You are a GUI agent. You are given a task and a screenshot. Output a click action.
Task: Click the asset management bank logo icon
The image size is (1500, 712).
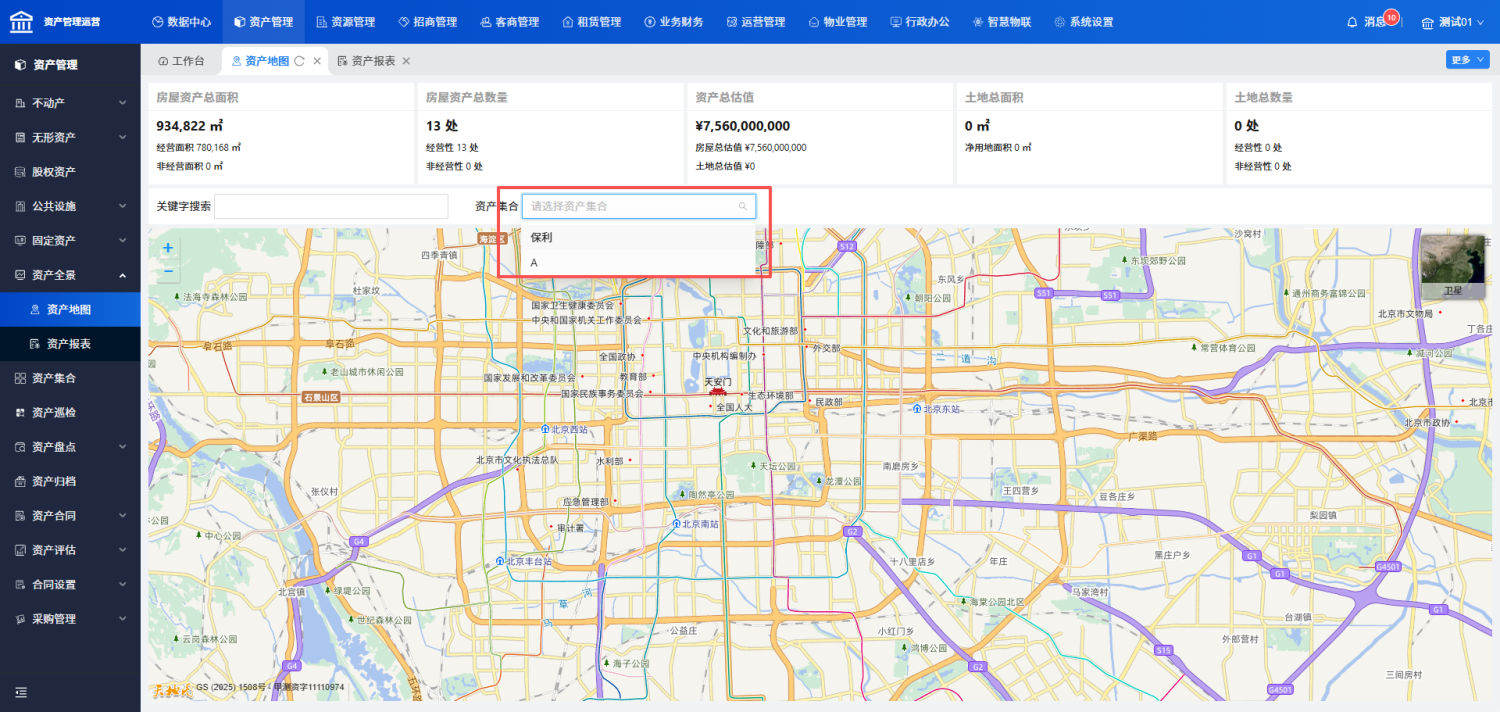click(20, 21)
